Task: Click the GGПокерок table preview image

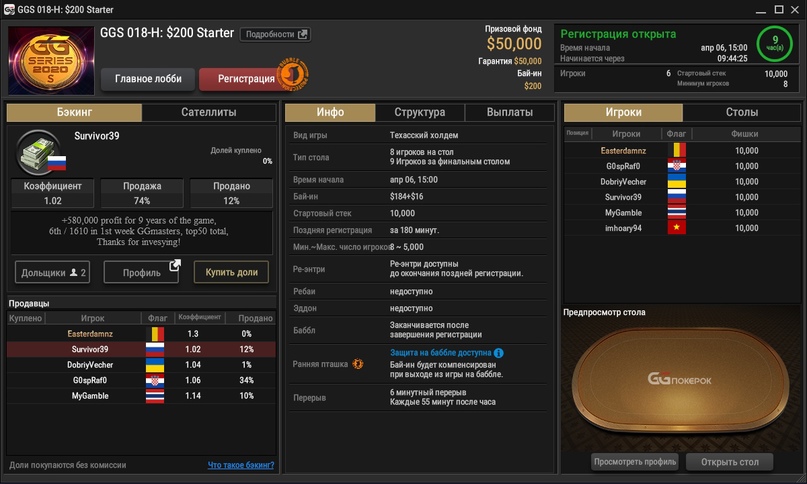Action: [x=680, y=380]
